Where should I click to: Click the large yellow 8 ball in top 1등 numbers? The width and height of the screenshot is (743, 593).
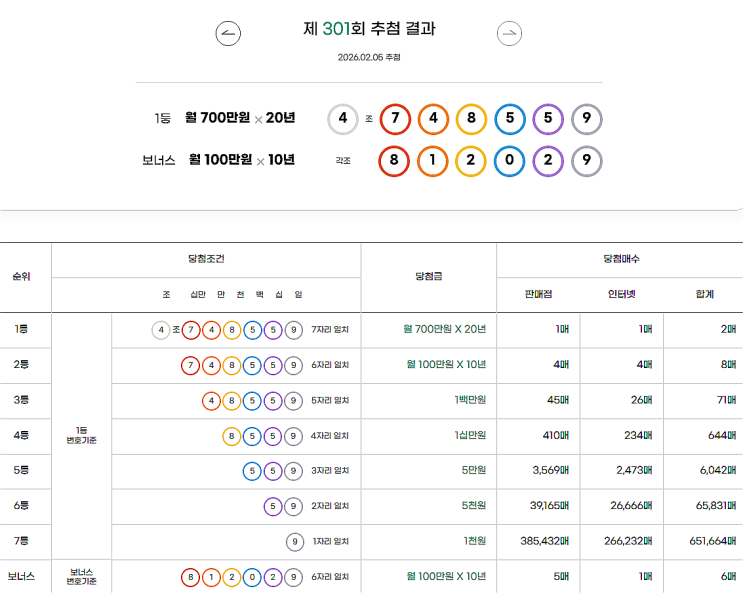[x=471, y=119]
